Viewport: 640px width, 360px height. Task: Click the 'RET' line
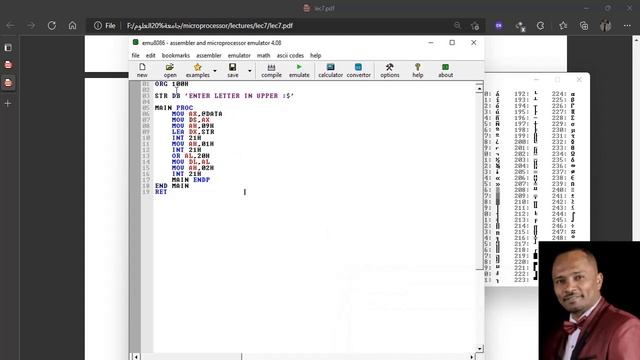161,192
